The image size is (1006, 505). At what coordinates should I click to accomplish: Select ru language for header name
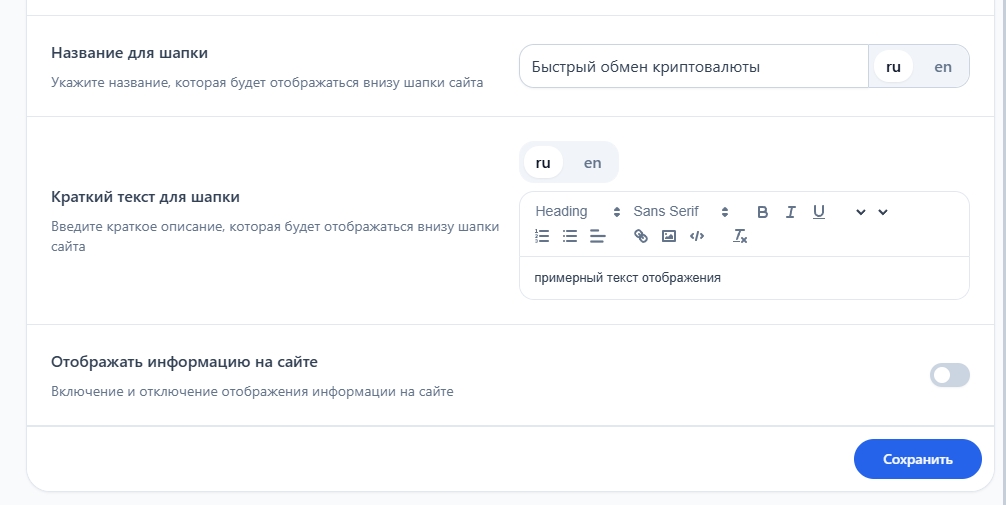coord(893,67)
